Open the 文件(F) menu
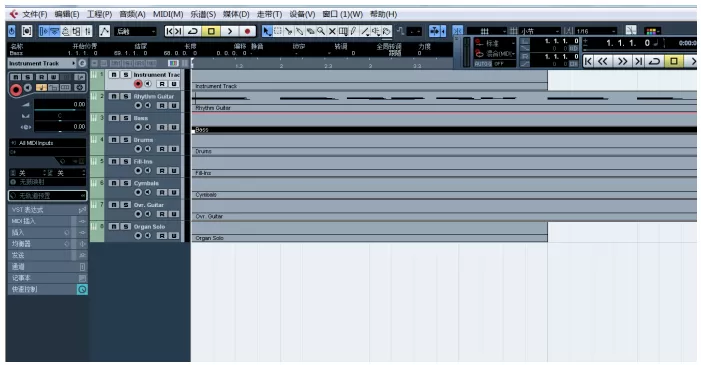 pos(34,14)
